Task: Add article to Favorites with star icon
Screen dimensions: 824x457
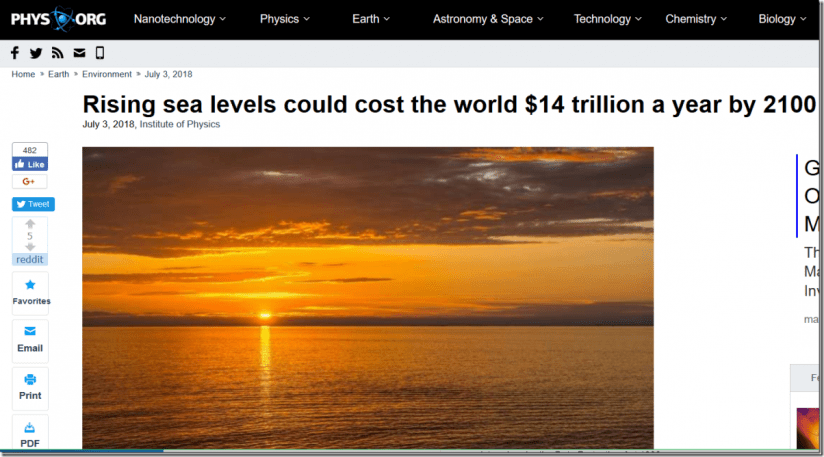Action: (30, 291)
